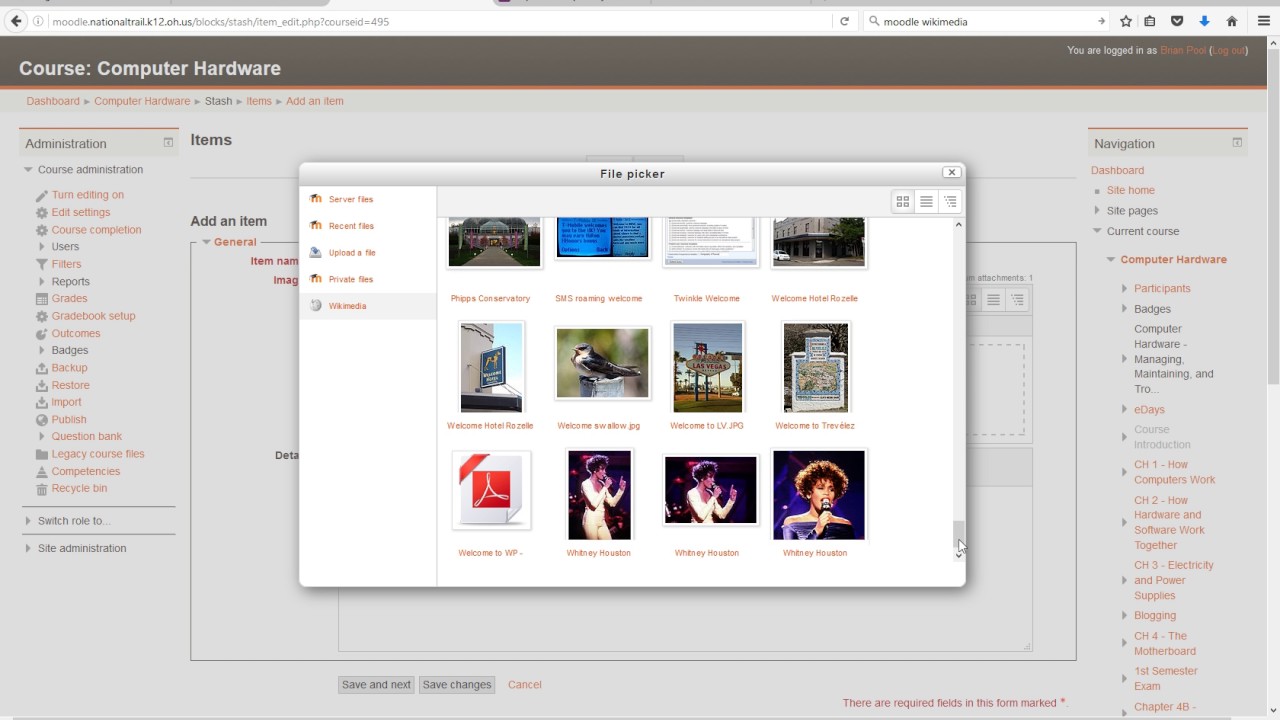The image size is (1280, 720).
Task: Choose the Welcome to Trevélez thumbnail
Action: (x=816, y=367)
